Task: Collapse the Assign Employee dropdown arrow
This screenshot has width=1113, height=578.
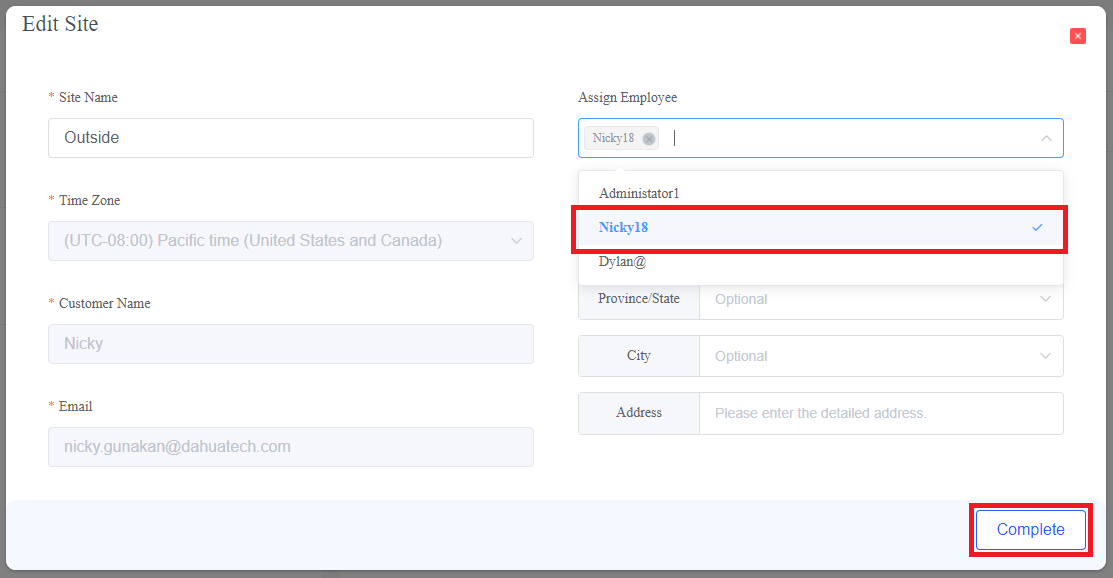Action: tap(1046, 139)
